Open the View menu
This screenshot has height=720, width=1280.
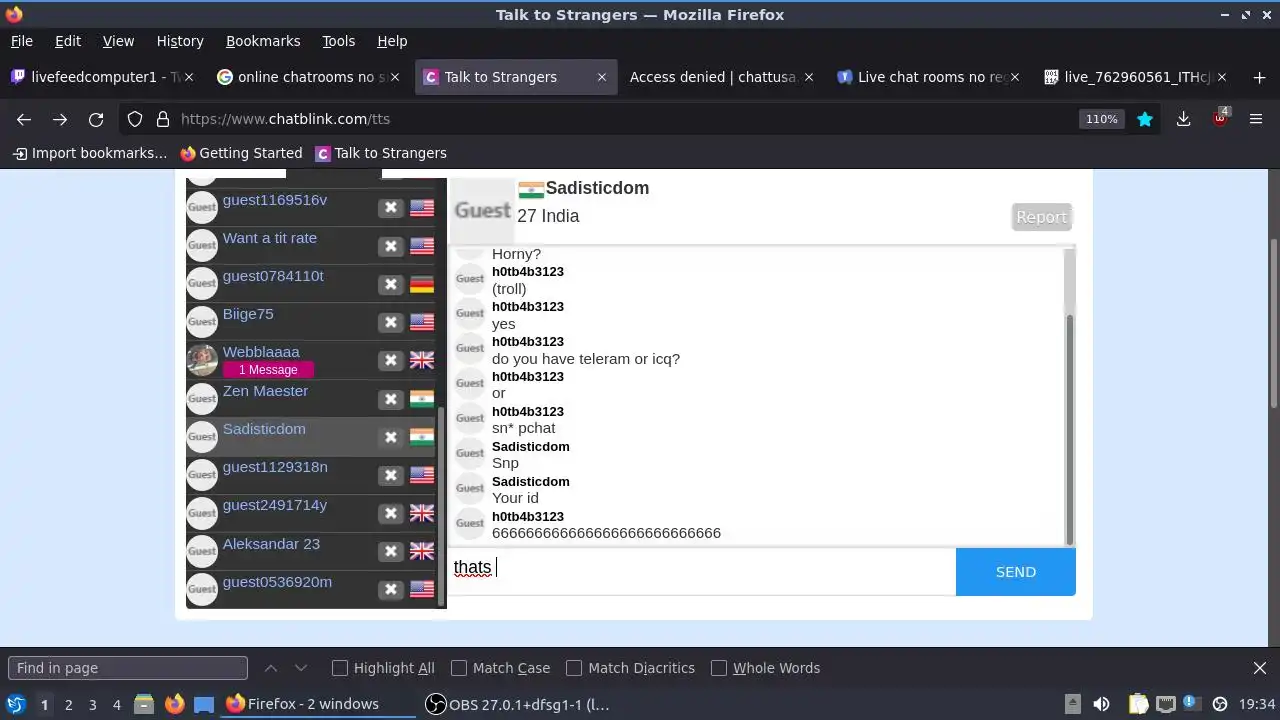tap(118, 41)
